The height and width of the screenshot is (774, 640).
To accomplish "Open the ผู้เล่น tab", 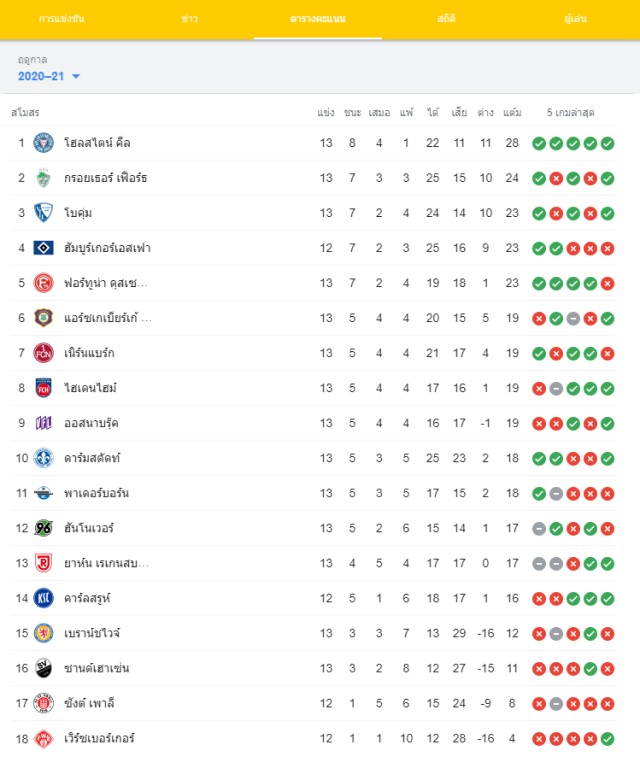I will tap(575, 19).
